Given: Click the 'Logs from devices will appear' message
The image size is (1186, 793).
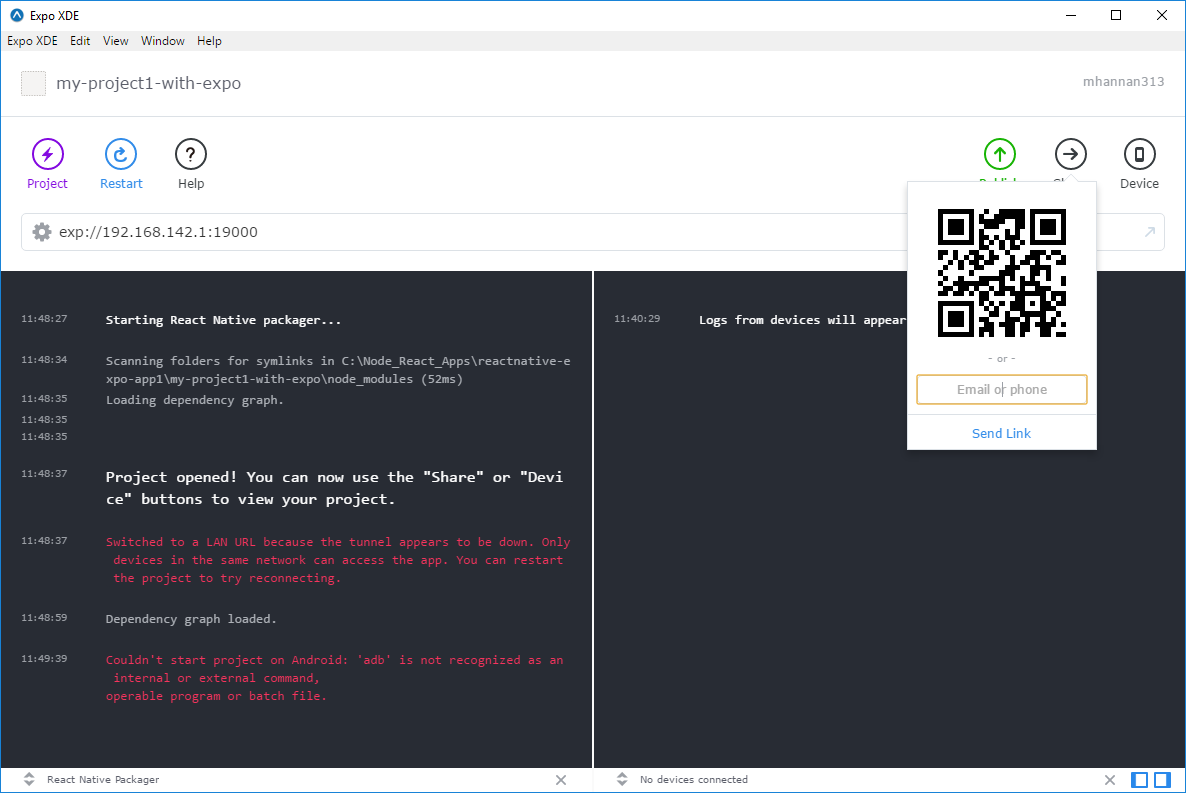Looking at the screenshot, I should [x=802, y=320].
